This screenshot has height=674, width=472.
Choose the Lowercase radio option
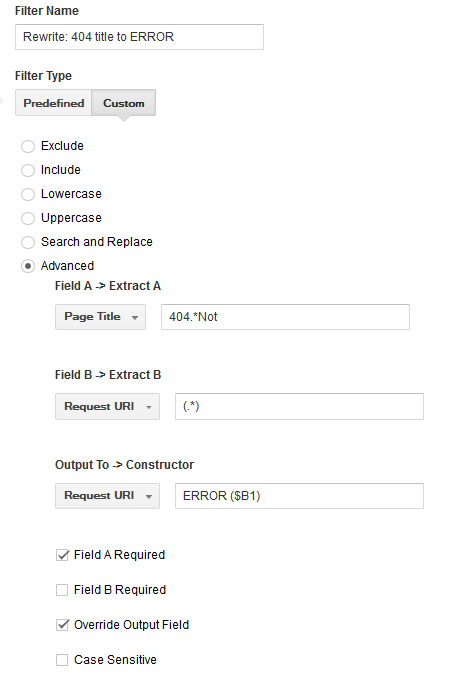(x=28, y=195)
